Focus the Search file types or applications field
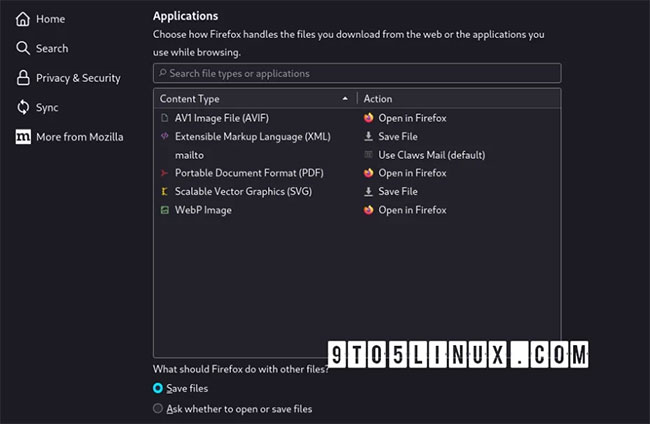The width and height of the screenshot is (650, 424). (x=357, y=73)
